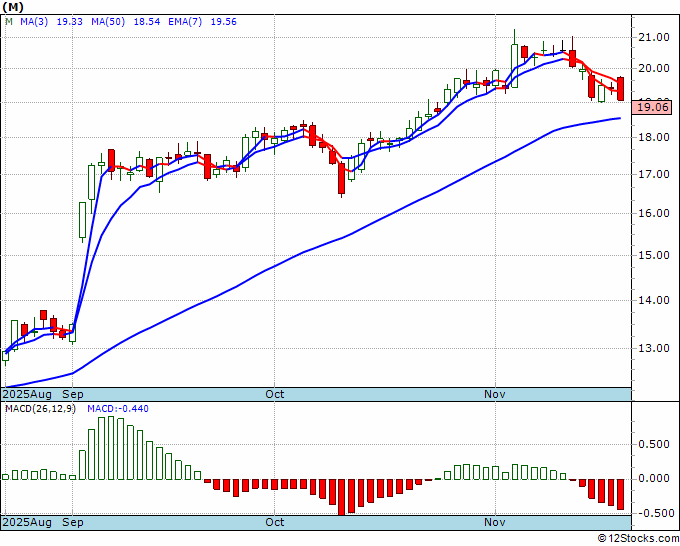The image size is (680, 546).
Task: Click the 19.06 current price tag
Action: tap(654, 107)
